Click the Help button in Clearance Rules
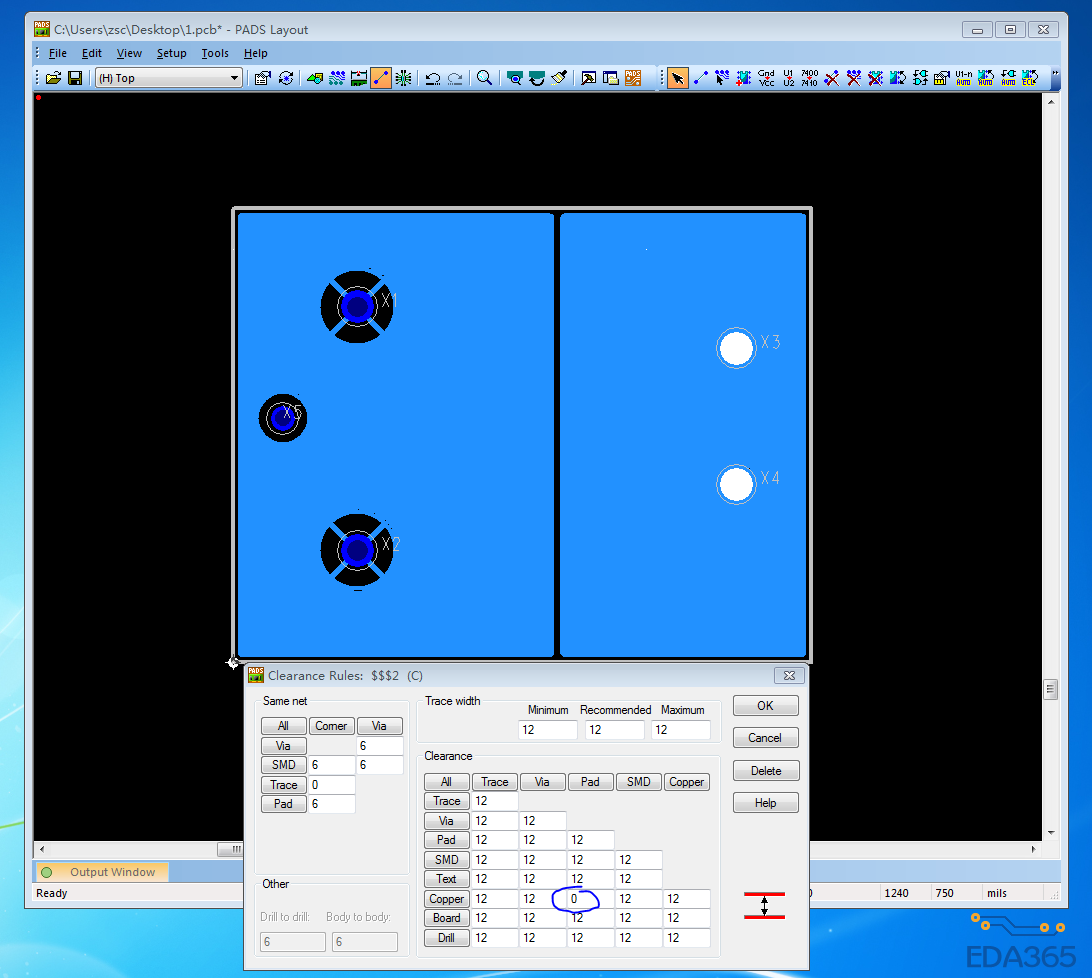The width and height of the screenshot is (1092, 978). [765, 802]
